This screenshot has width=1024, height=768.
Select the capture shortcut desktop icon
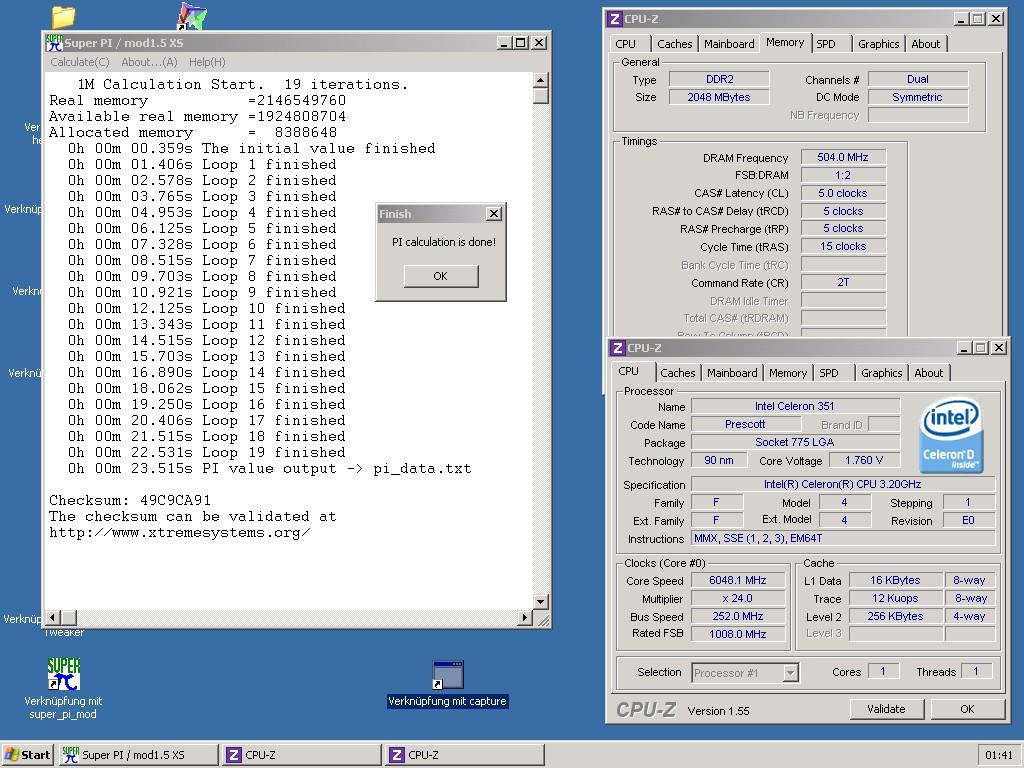click(448, 675)
